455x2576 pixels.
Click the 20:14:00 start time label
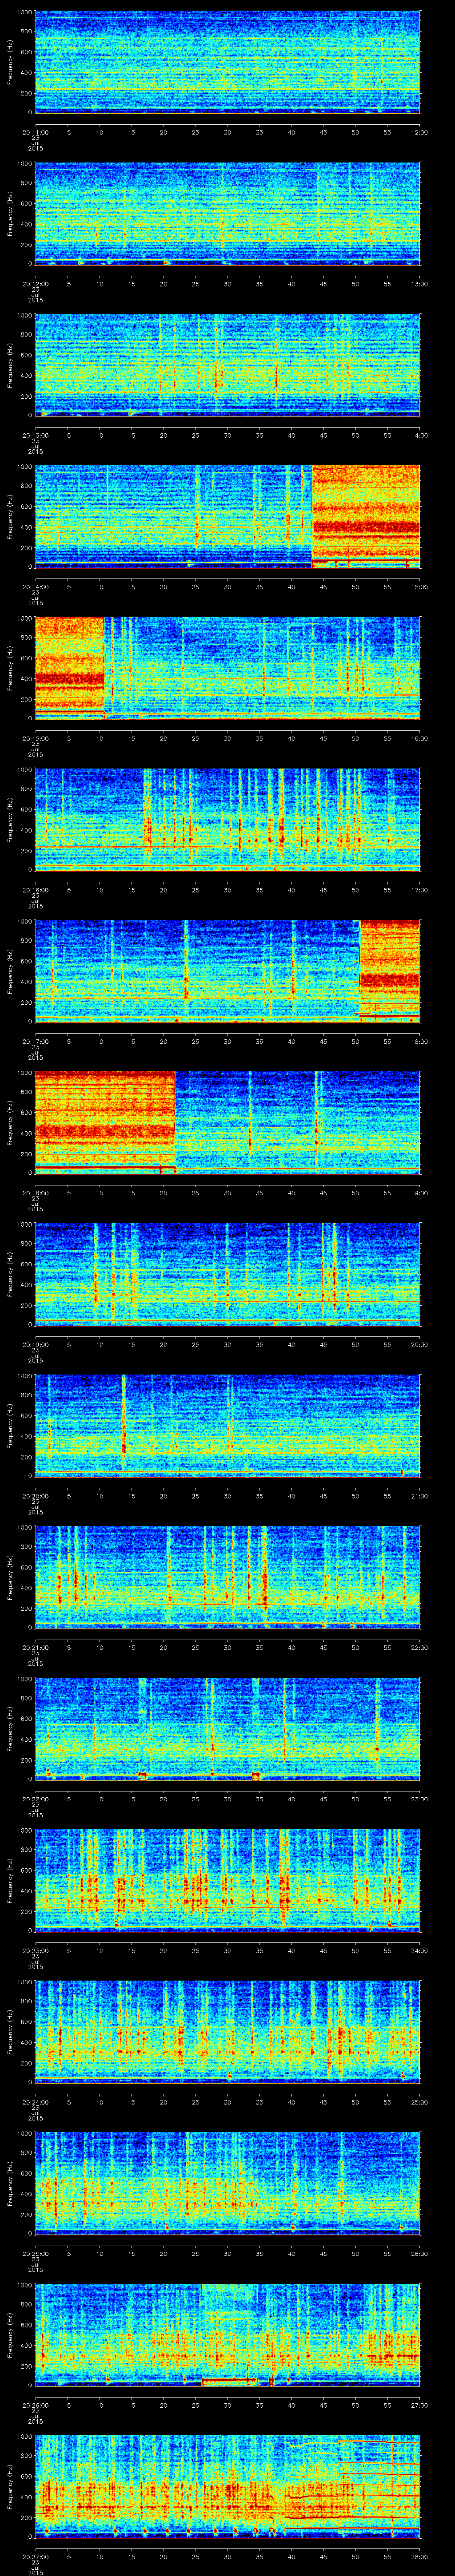(35, 586)
